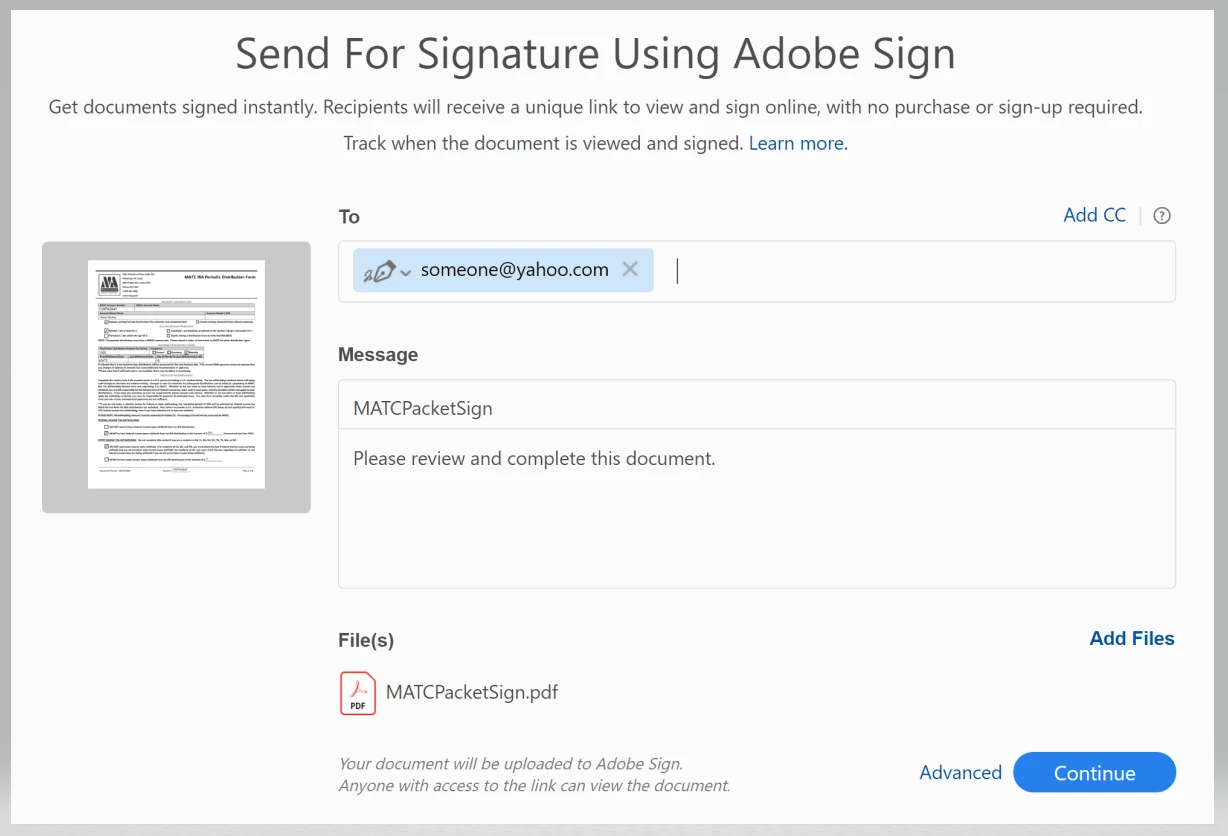This screenshot has height=836, width=1228.
Task: Select the MATCPacketSign.pdf file name
Action: click(472, 692)
